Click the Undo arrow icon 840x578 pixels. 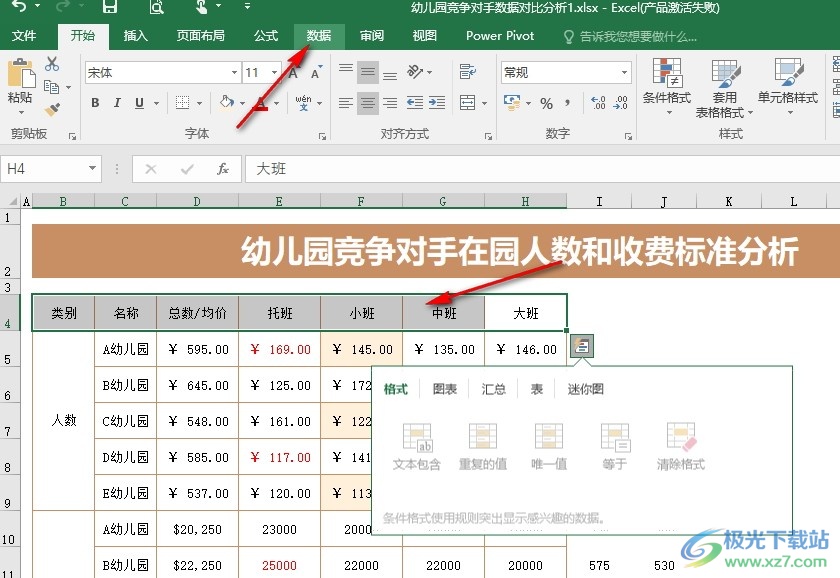(x=19, y=8)
